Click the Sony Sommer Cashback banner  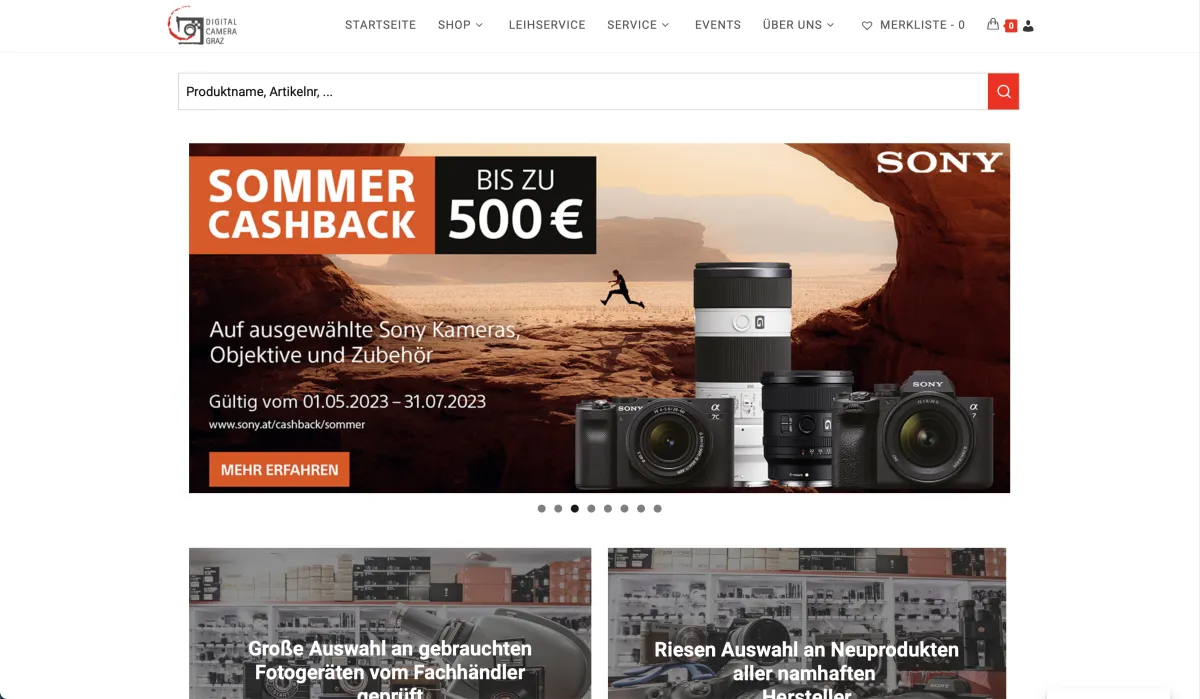click(x=599, y=318)
